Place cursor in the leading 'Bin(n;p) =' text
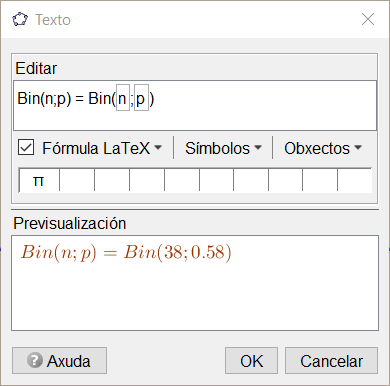 pyautogui.click(x=50, y=98)
